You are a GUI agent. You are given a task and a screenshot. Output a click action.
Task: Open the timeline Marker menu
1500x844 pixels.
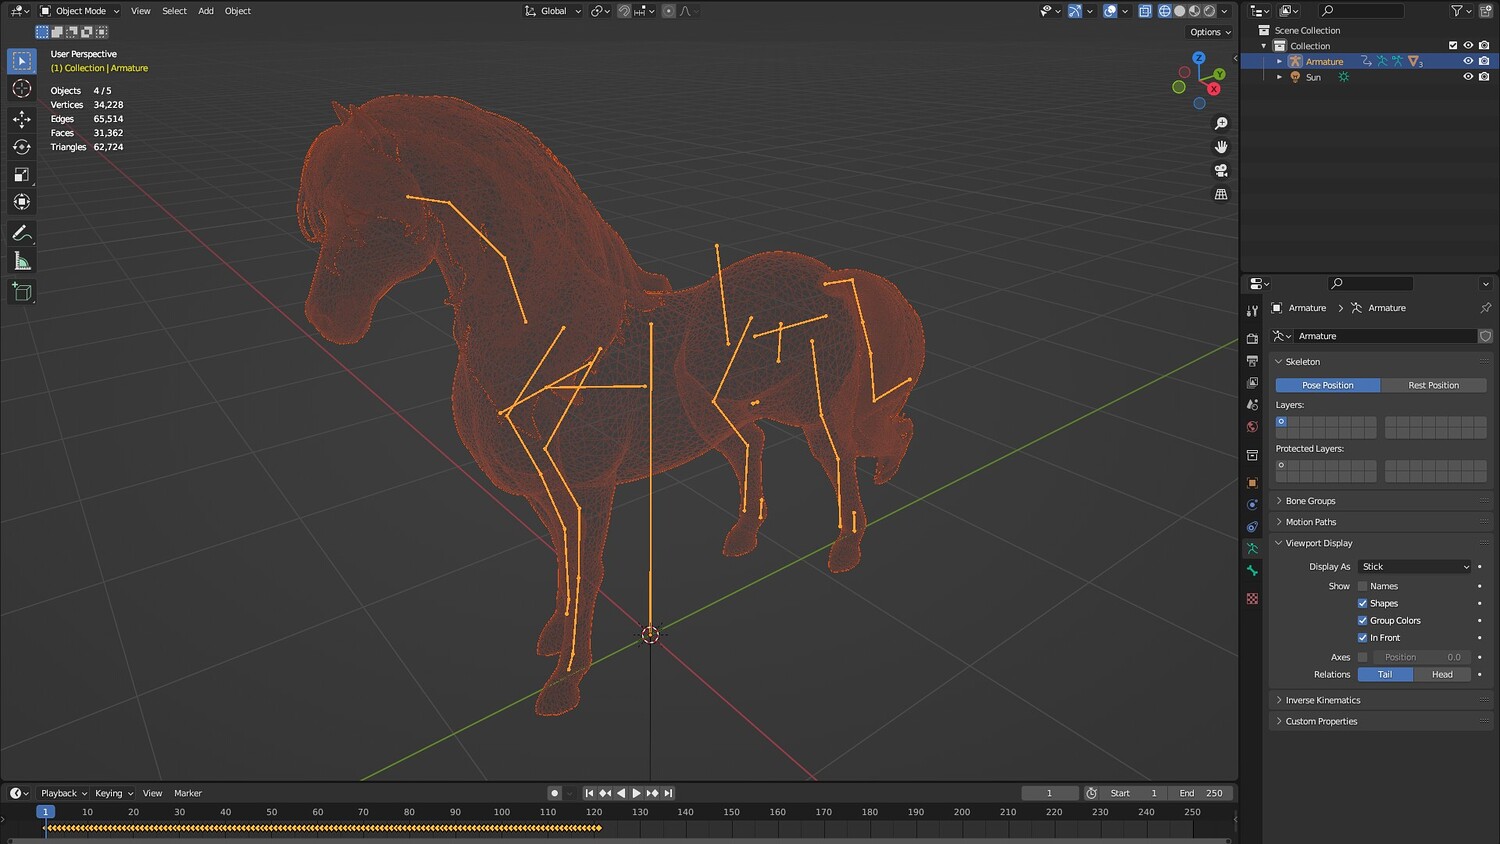tap(188, 793)
